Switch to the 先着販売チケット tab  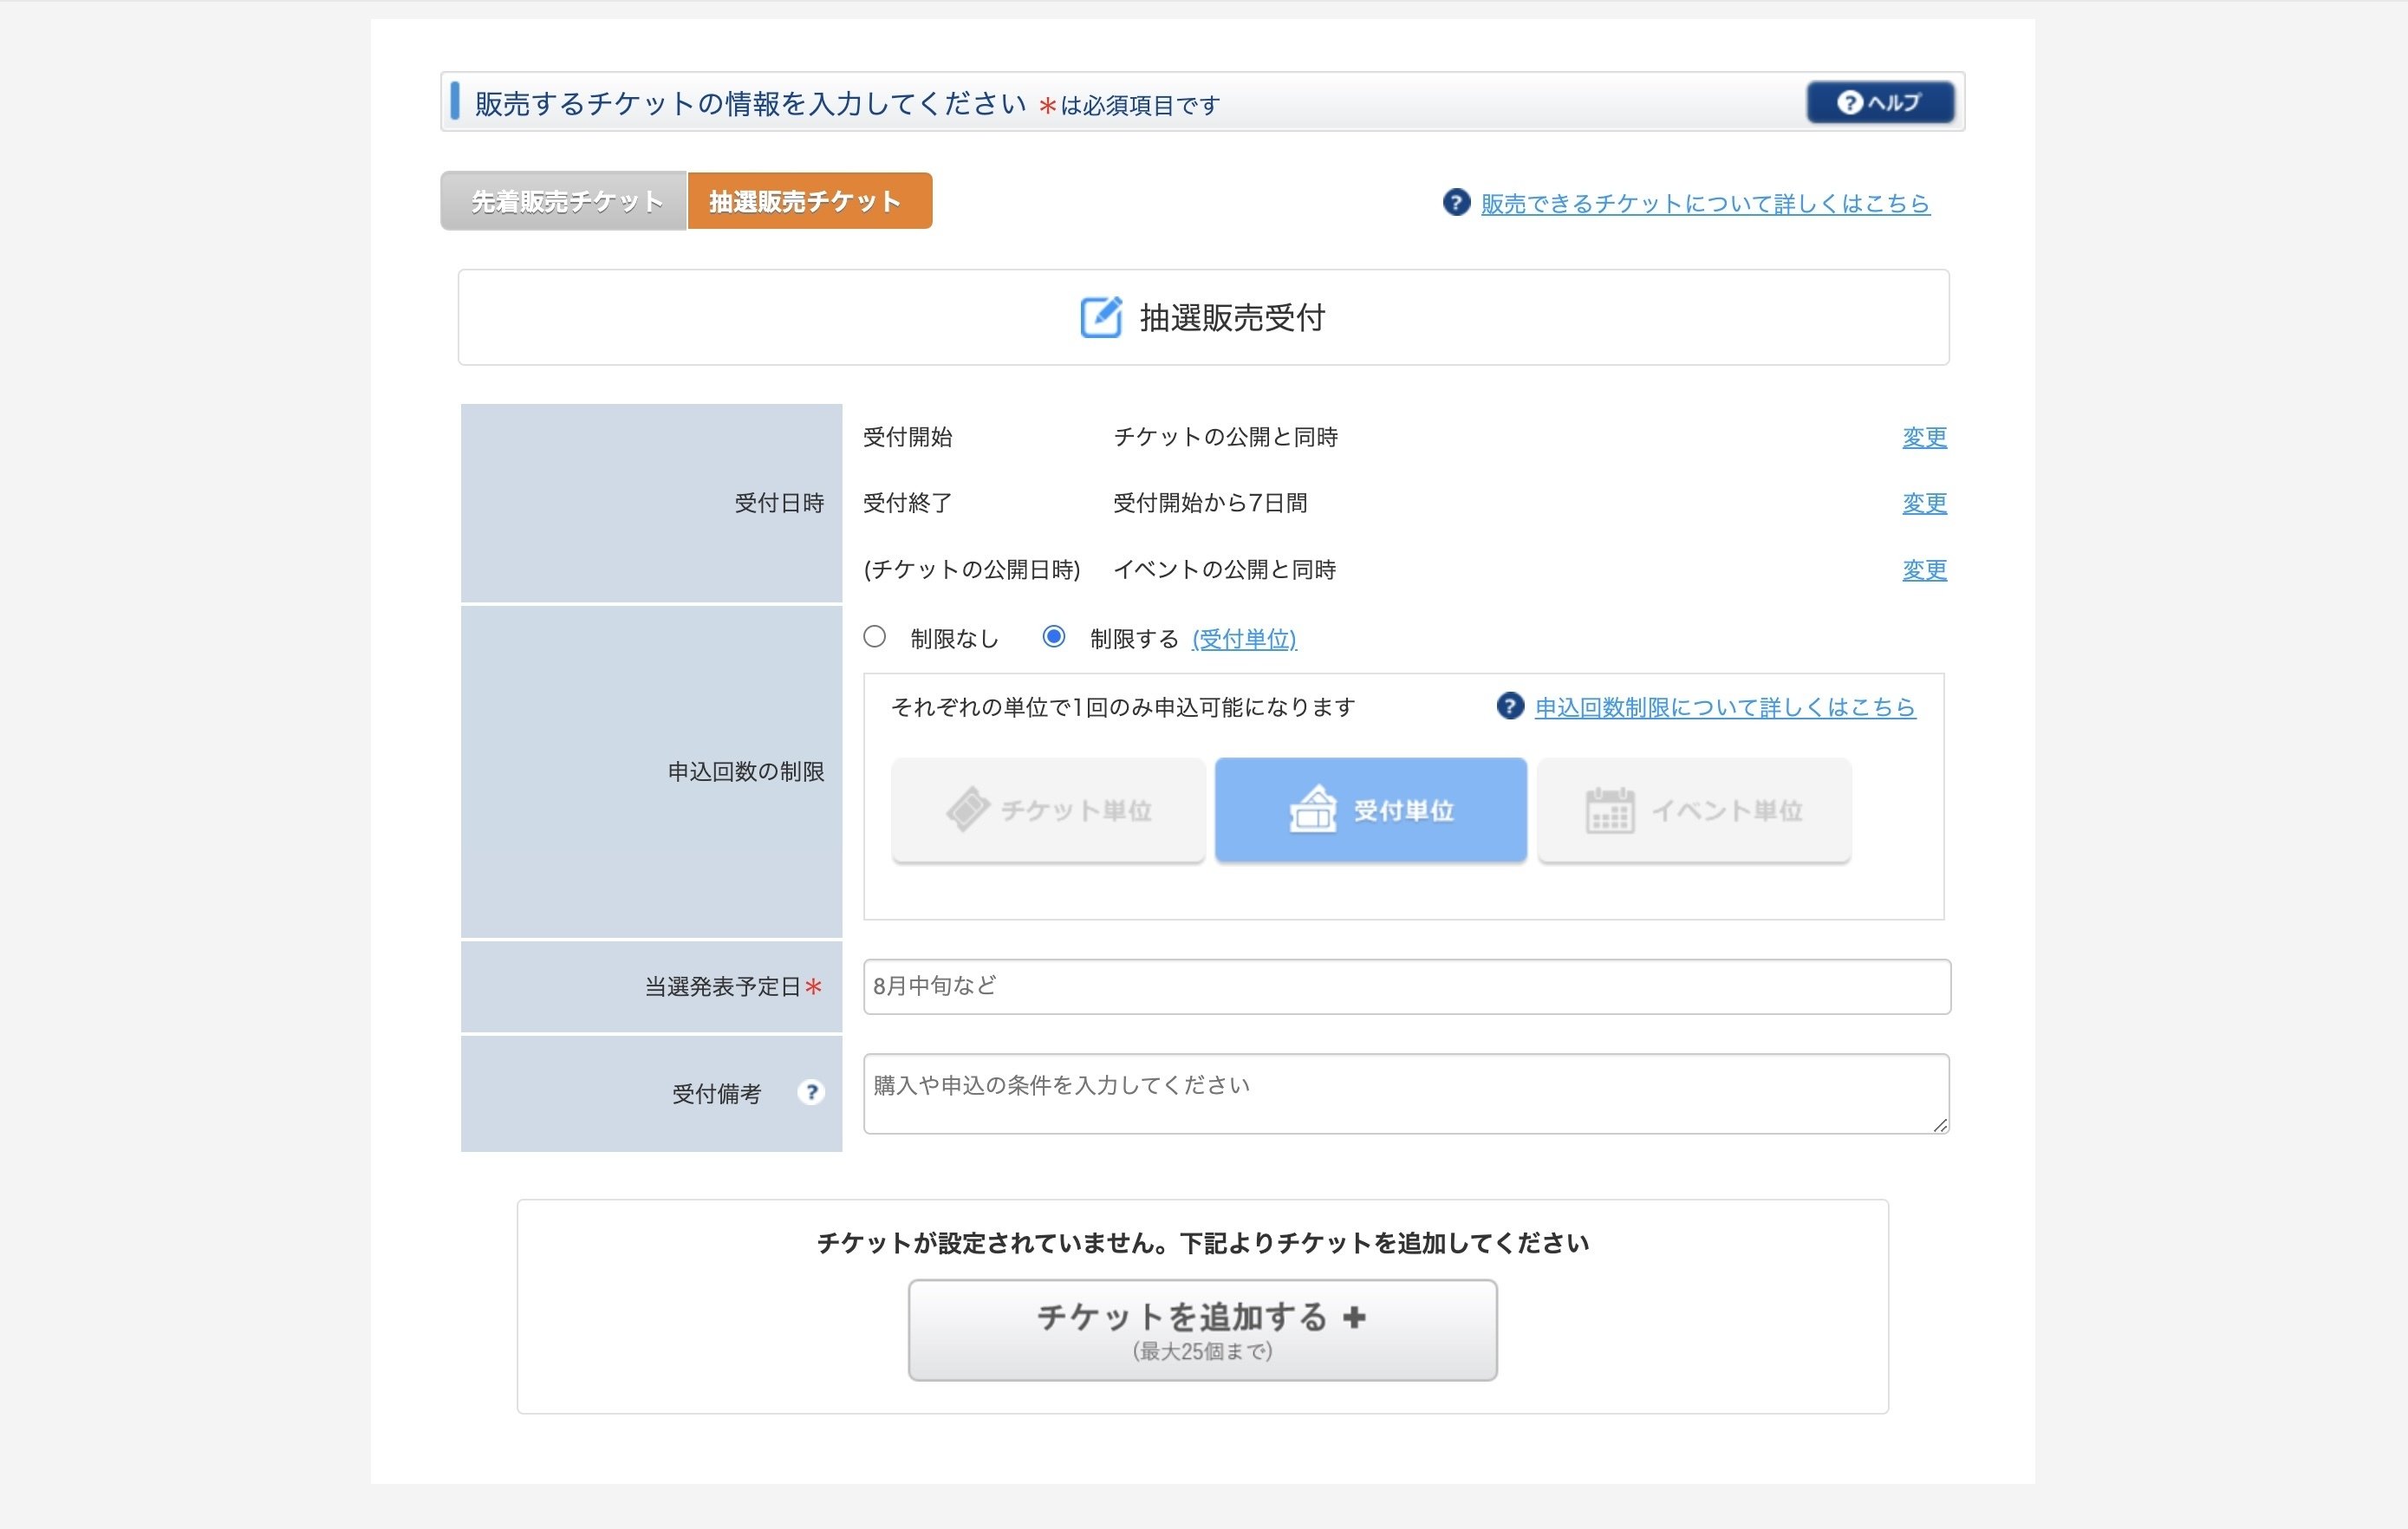coord(563,200)
